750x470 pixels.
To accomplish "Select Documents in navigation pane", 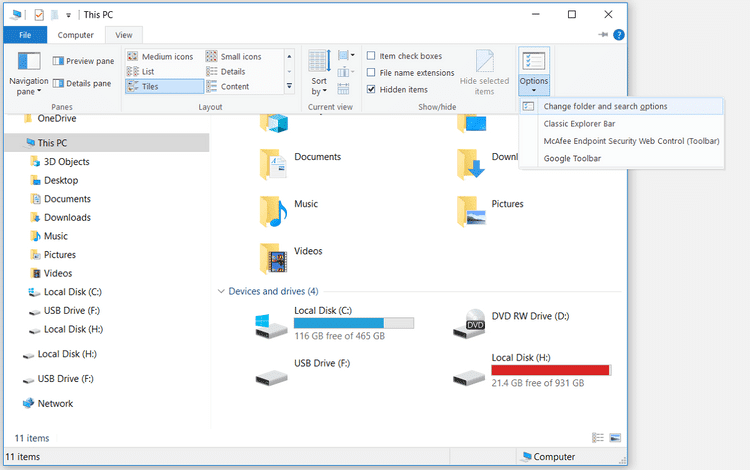I will pyautogui.click(x=67, y=199).
